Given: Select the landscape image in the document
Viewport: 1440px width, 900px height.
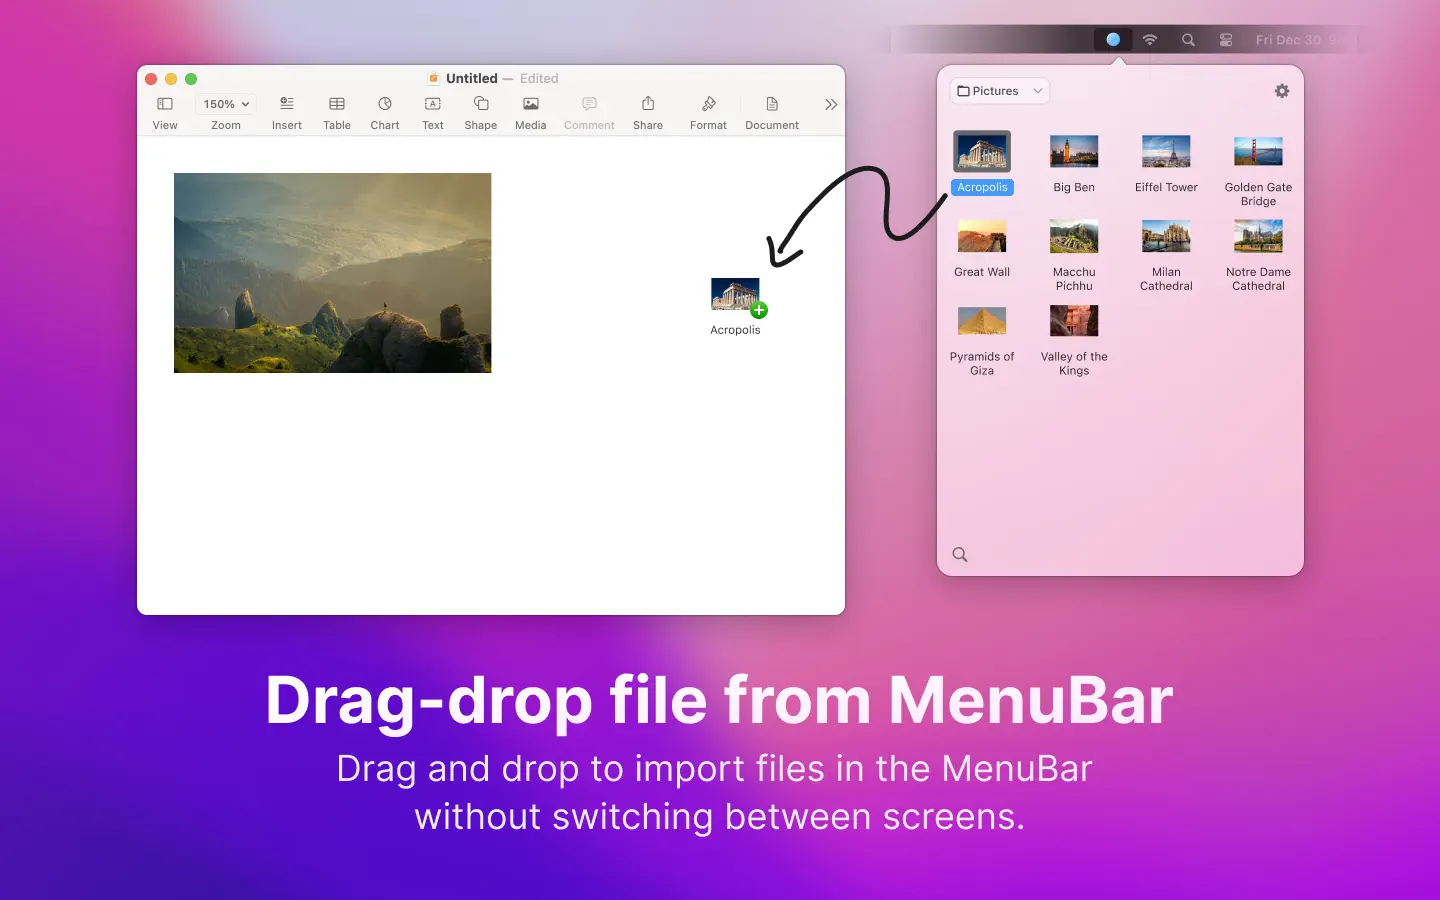Looking at the screenshot, I should (x=333, y=273).
